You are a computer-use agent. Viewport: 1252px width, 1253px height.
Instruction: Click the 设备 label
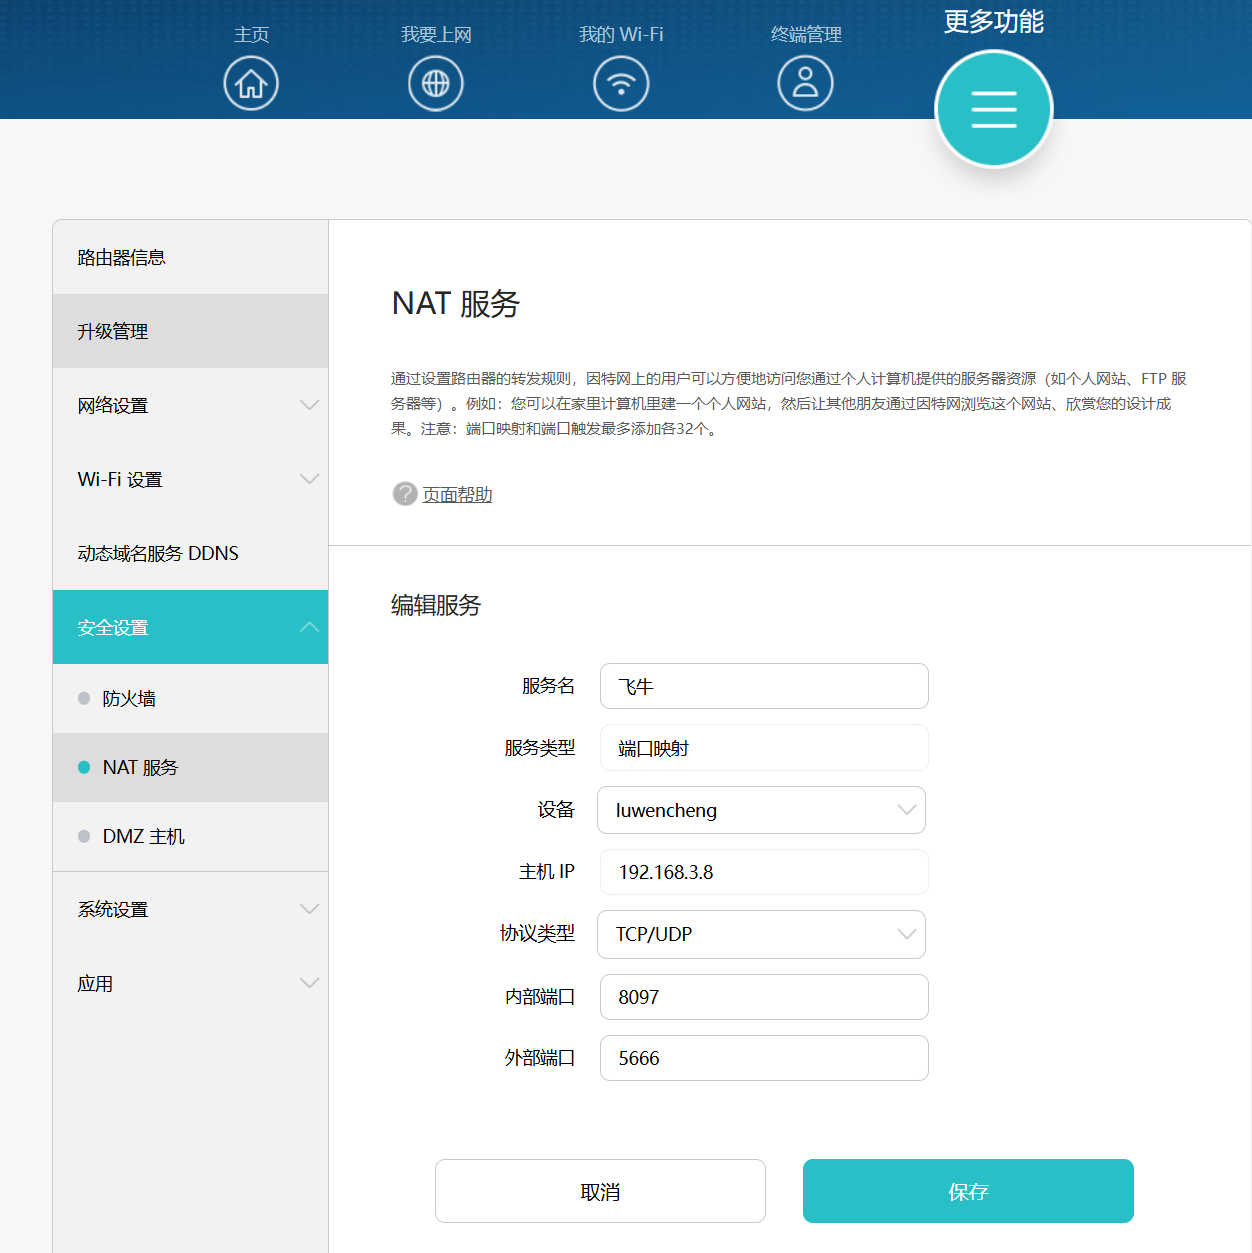(556, 810)
